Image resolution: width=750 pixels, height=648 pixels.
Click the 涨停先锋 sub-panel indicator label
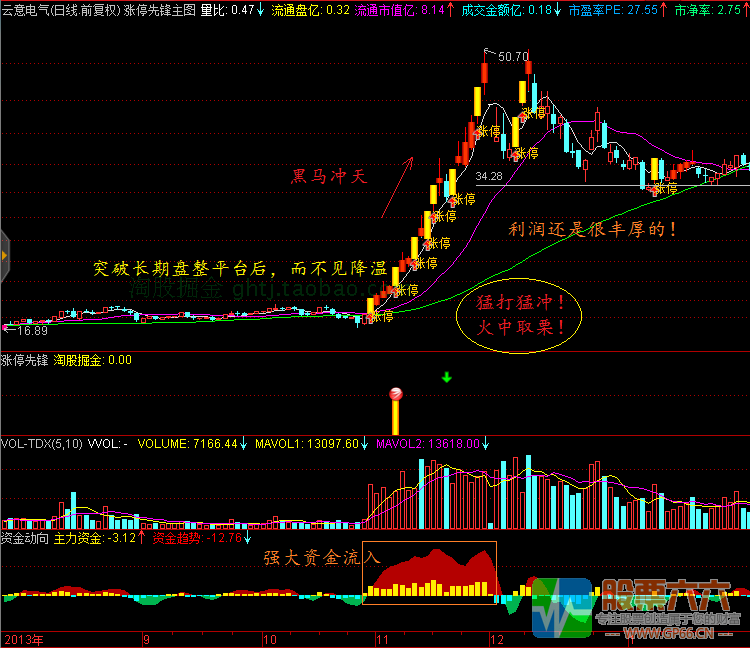(x=24, y=360)
